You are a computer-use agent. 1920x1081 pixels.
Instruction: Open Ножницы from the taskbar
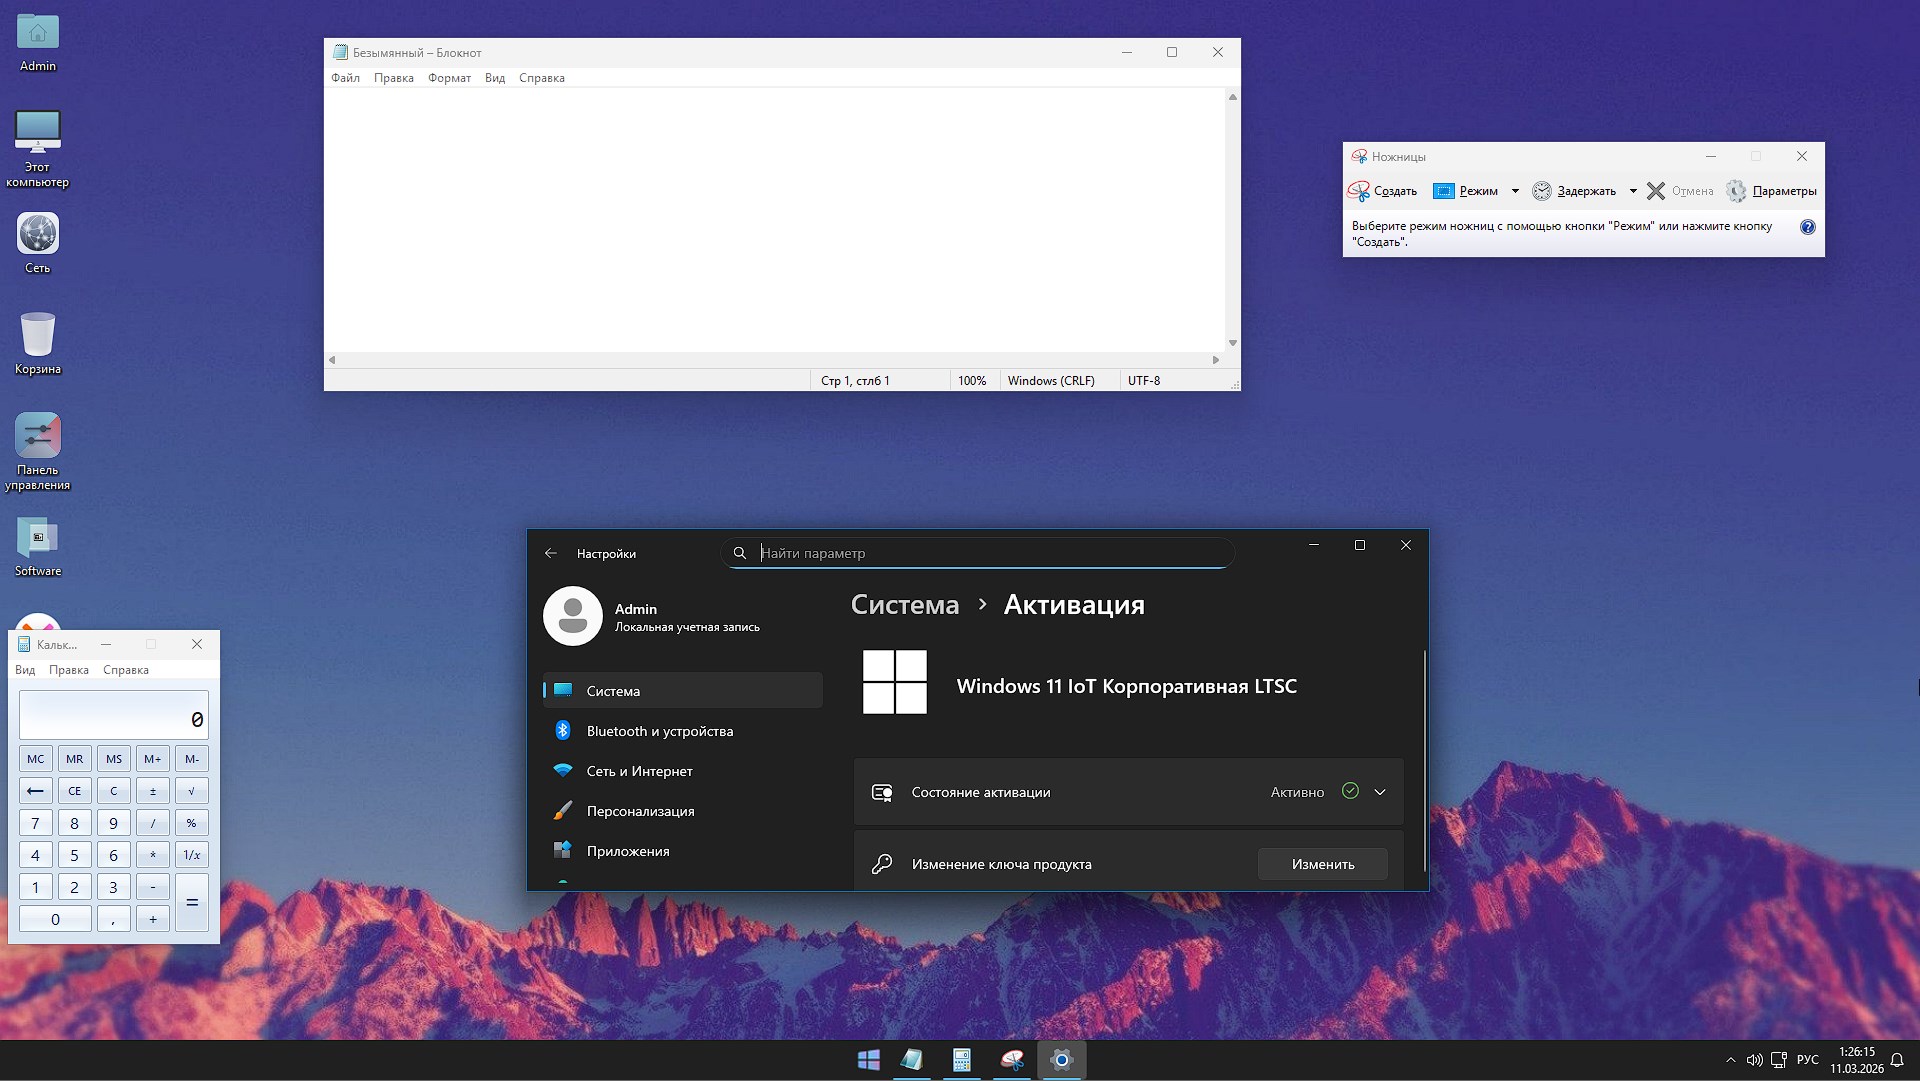(x=1011, y=1060)
